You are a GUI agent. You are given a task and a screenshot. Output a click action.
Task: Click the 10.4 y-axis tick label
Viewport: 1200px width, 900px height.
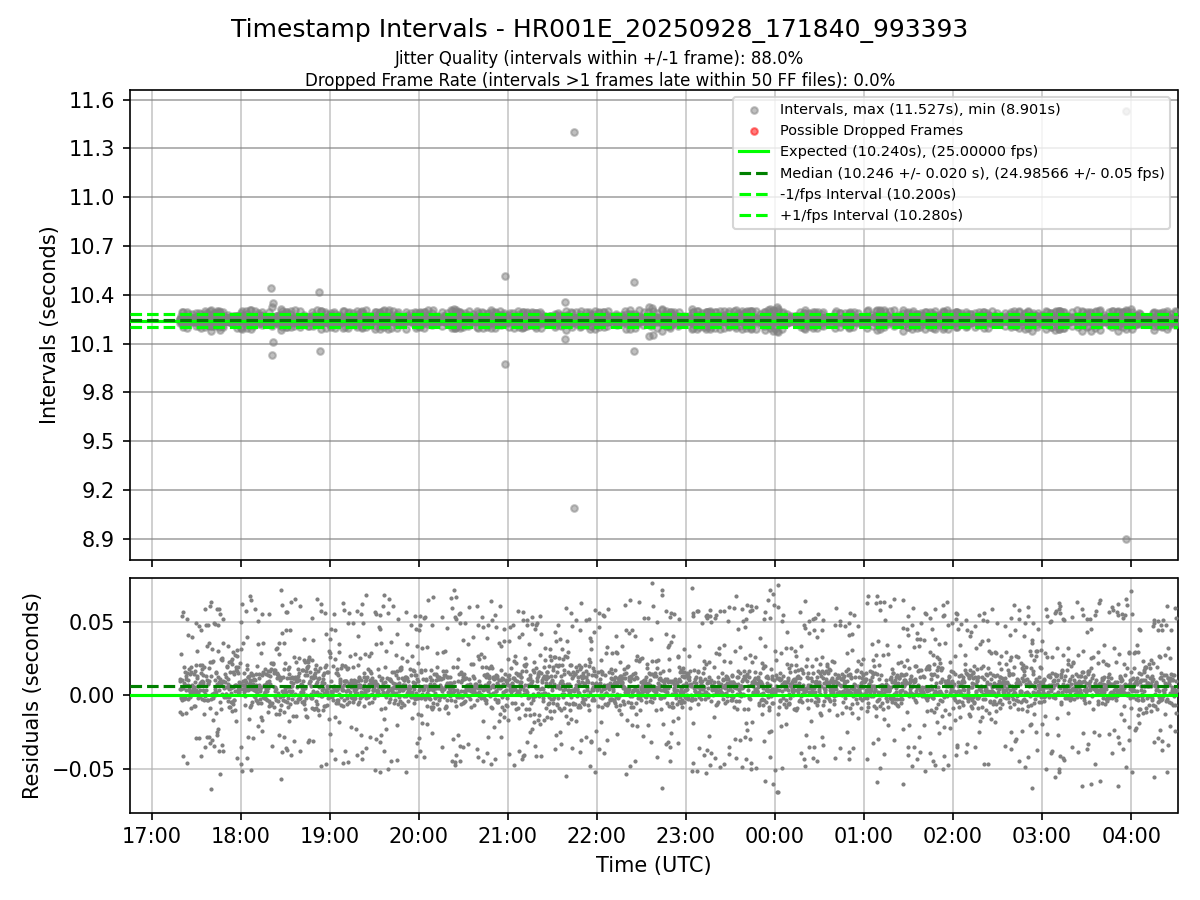94,296
